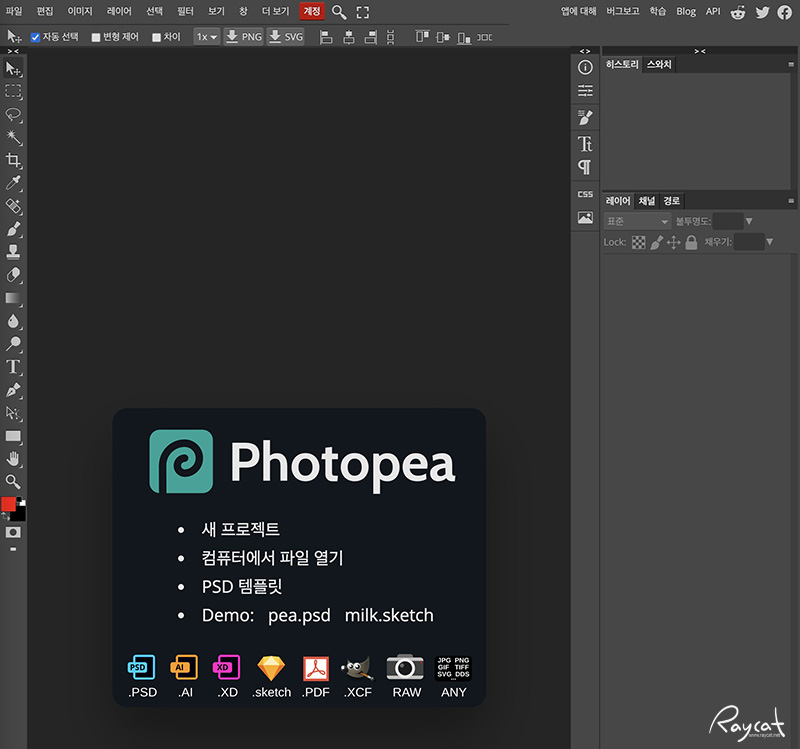Click the black background color swatch

coord(19,514)
